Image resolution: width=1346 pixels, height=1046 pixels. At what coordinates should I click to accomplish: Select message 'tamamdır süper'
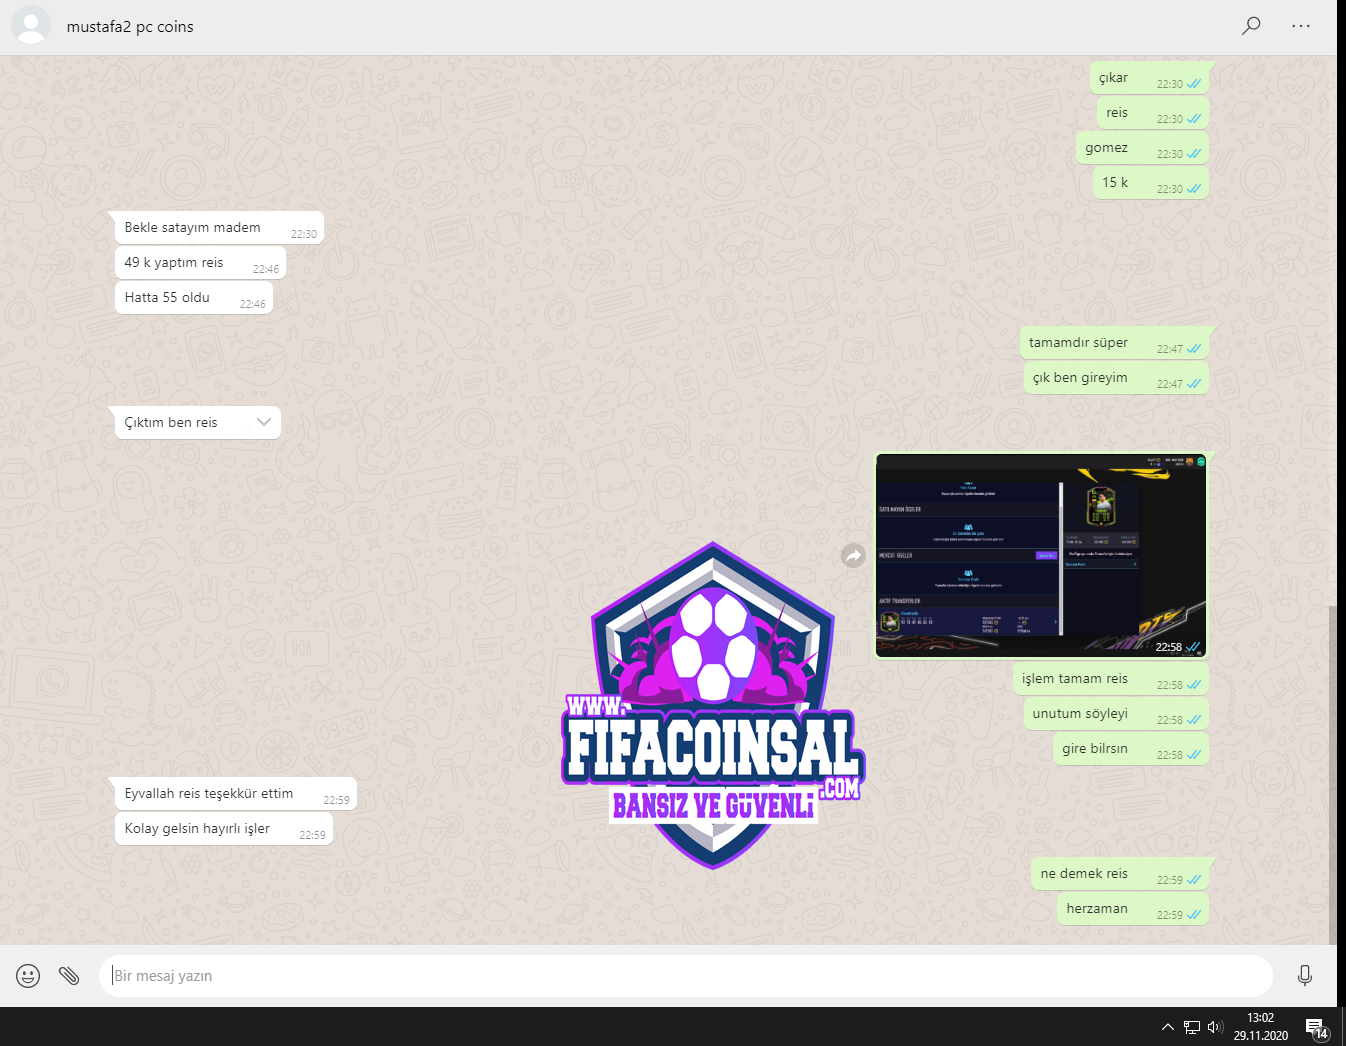(x=1114, y=342)
